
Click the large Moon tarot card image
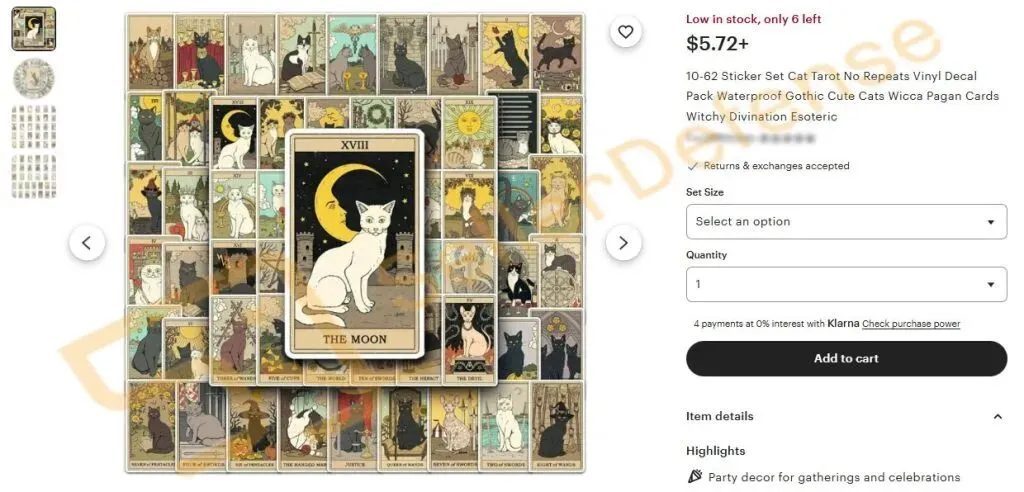click(355, 244)
